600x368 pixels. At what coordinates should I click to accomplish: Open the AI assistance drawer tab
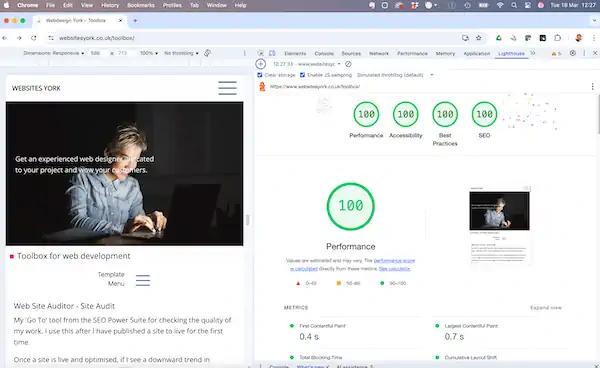(x=354, y=366)
